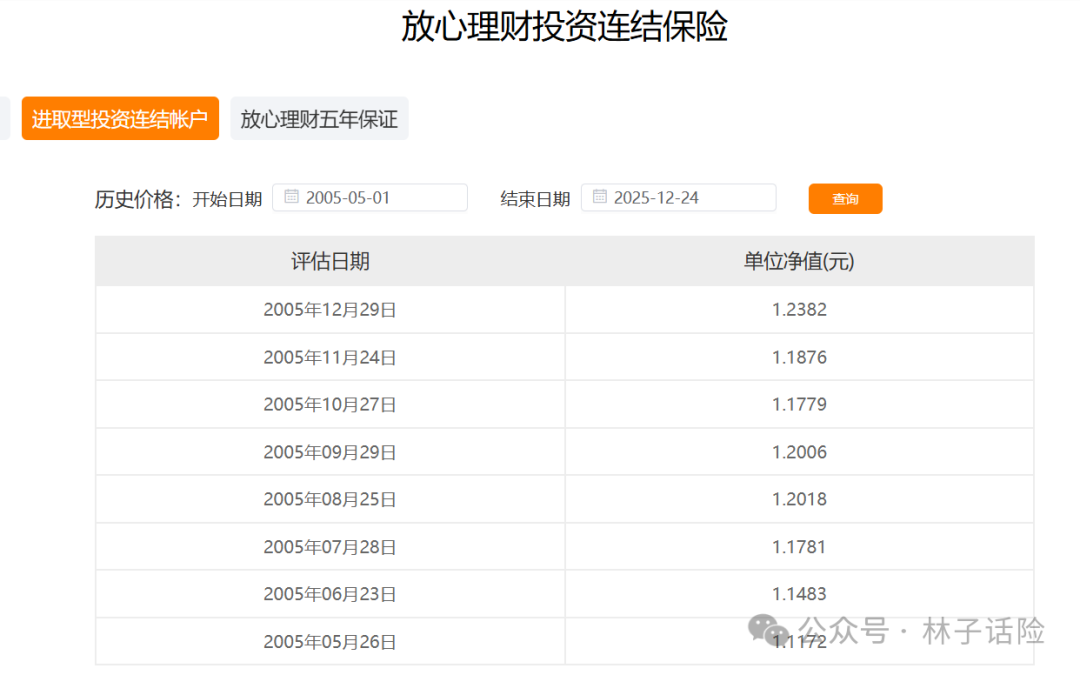Click the calendar icon in start date field
1080x675 pixels.
coord(291,197)
